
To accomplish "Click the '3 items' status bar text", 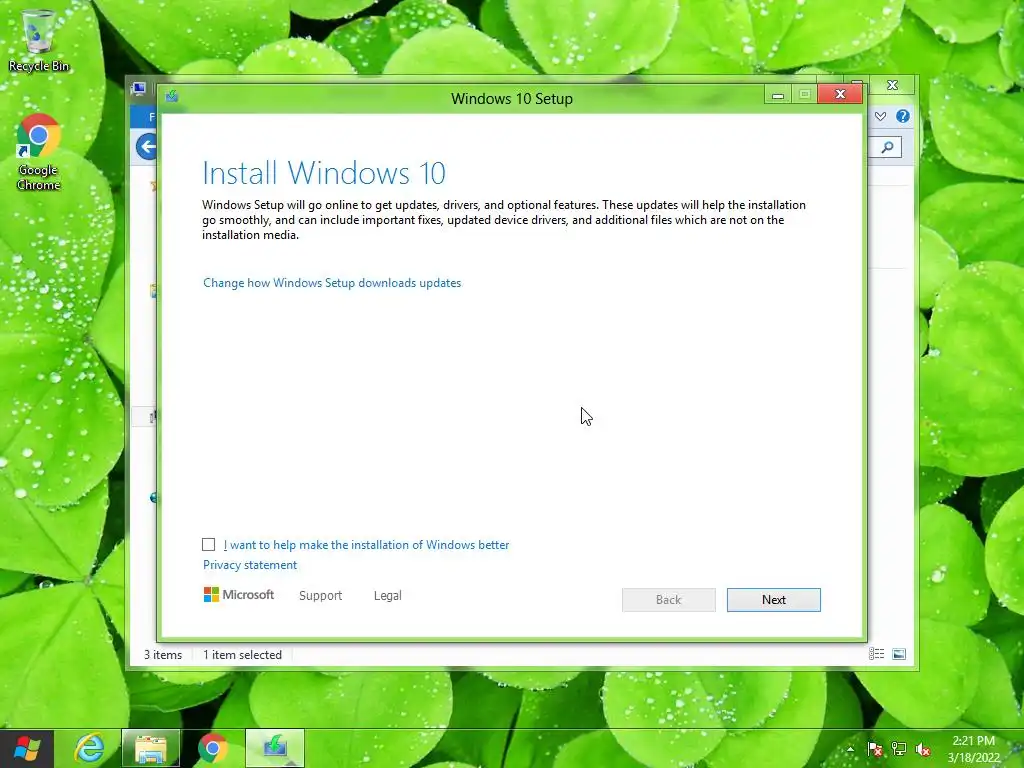I will (163, 654).
